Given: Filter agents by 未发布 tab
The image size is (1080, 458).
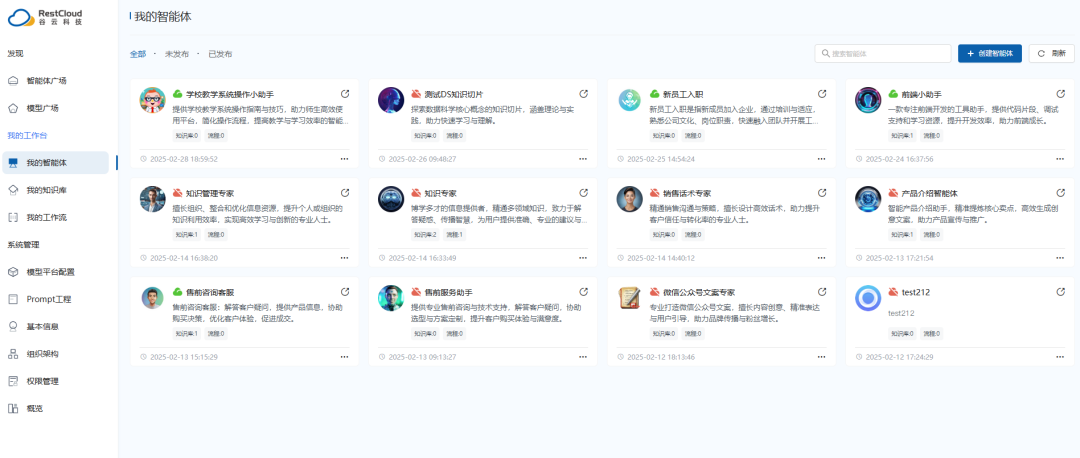Looking at the screenshot, I should click(x=177, y=54).
